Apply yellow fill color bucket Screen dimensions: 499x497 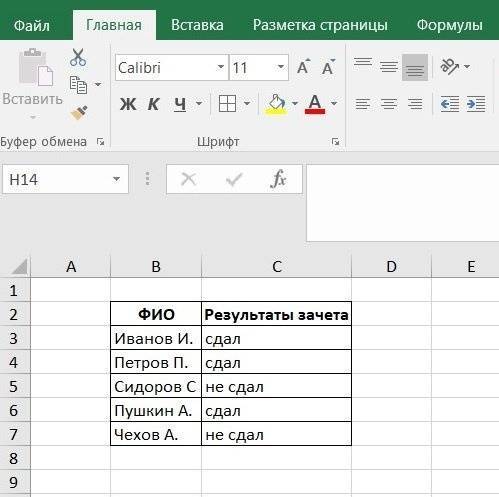(276, 104)
